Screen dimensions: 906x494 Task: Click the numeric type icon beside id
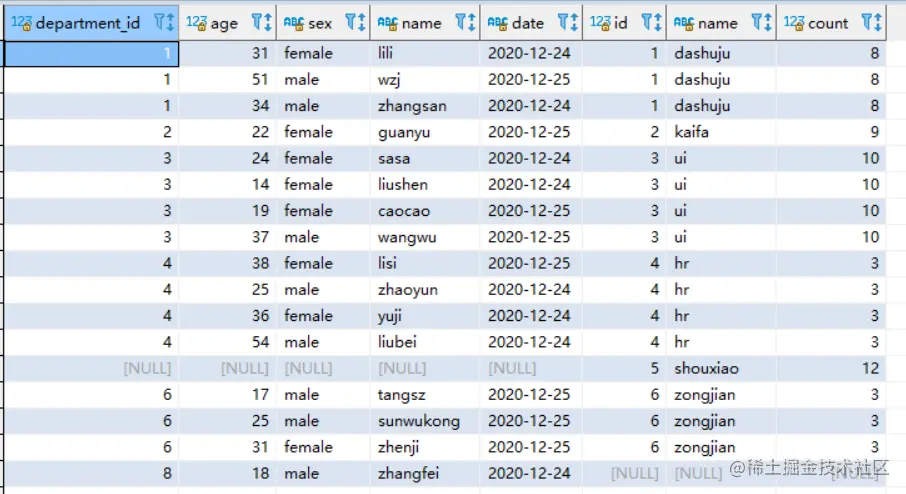click(x=600, y=23)
